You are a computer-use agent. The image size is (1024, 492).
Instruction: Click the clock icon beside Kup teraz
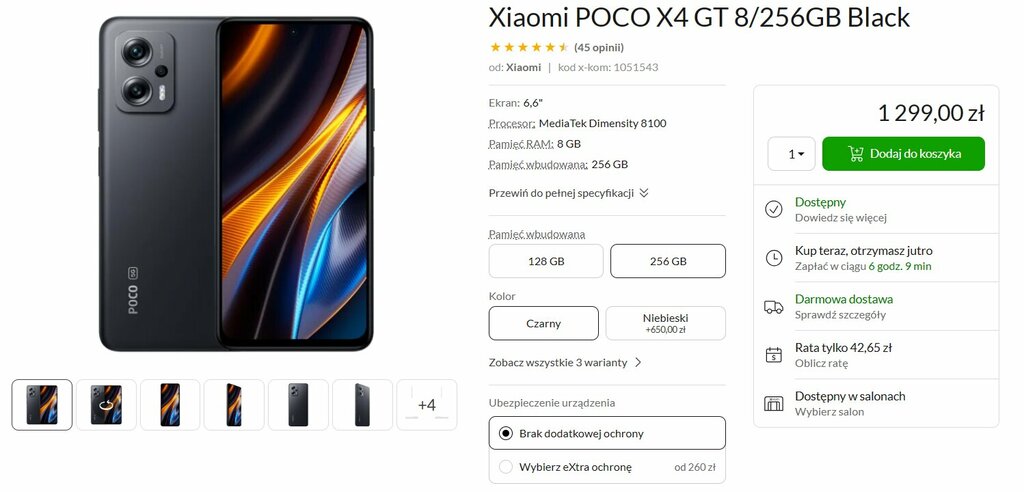(x=773, y=257)
